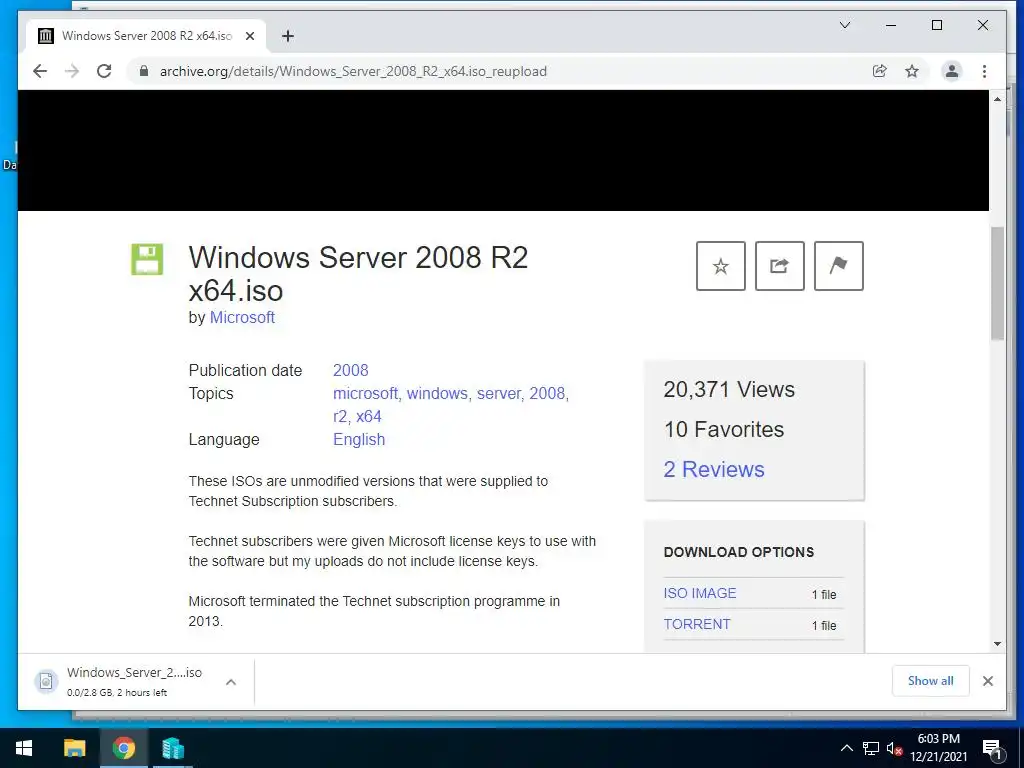The width and height of the screenshot is (1024, 768).
Task: Click the padlock site info icon
Action: click(144, 71)
